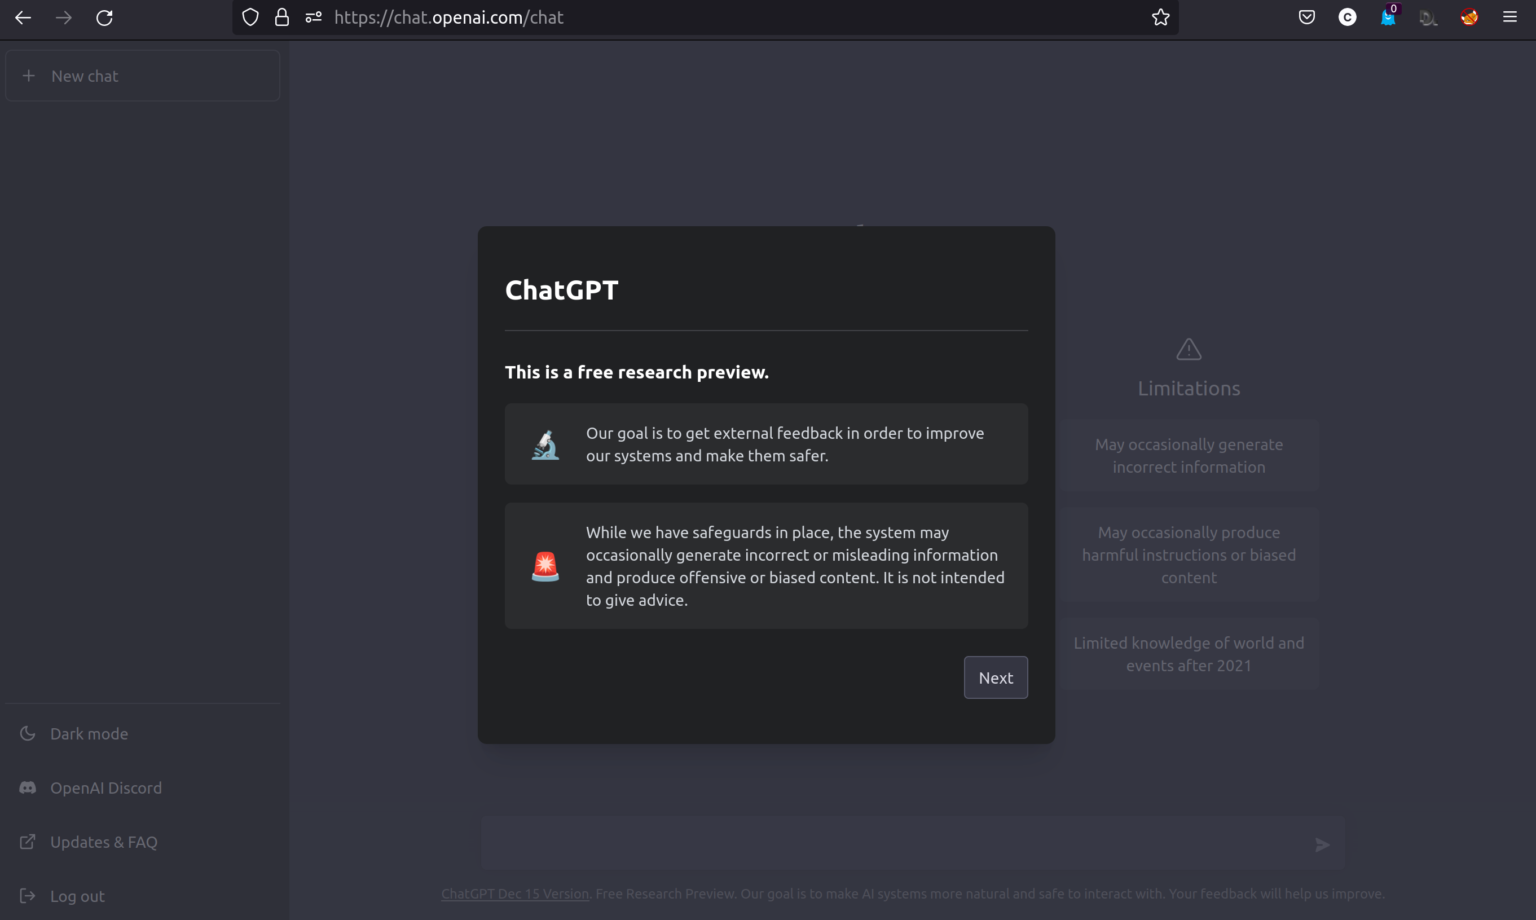Open the Firefox account profile menu
Viewport: 1536px width, 920px height.
(1469, 17)
